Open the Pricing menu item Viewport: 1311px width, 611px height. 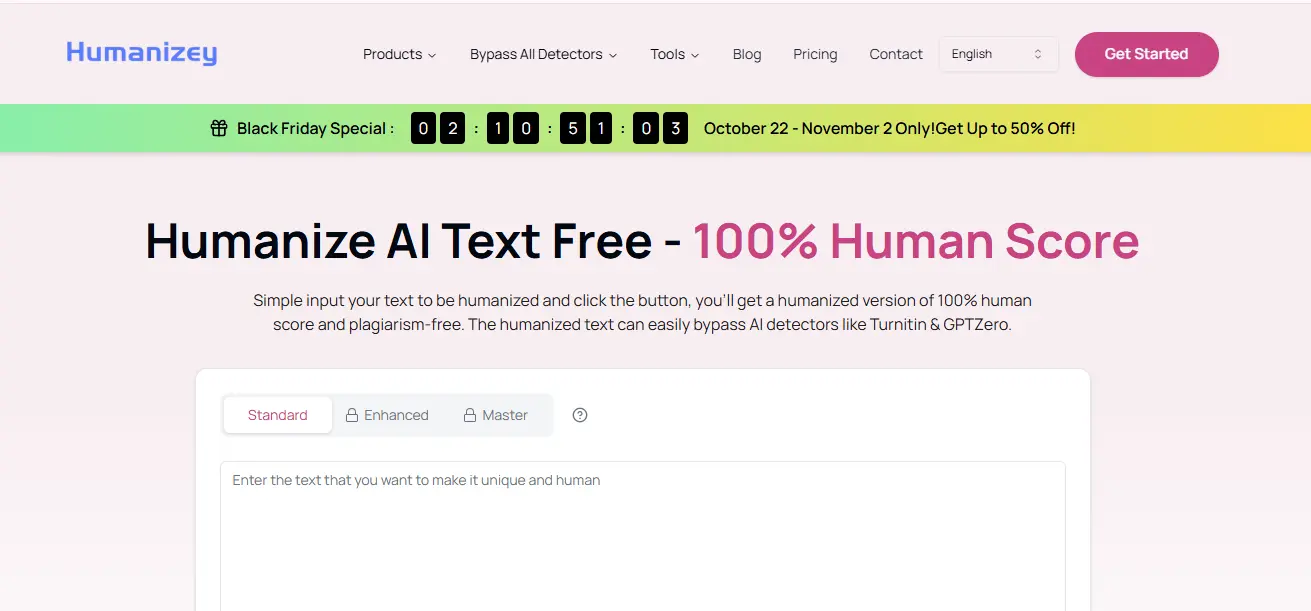pyautogui.click(x=814, y=54)
